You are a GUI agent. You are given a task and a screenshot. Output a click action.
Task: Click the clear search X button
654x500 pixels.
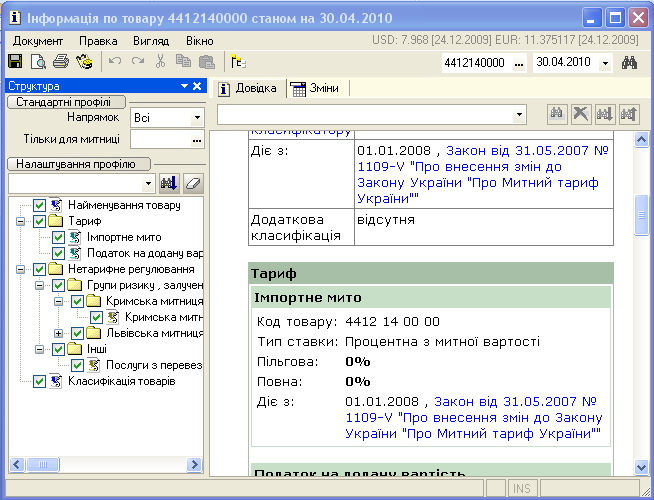click(581, 114)
